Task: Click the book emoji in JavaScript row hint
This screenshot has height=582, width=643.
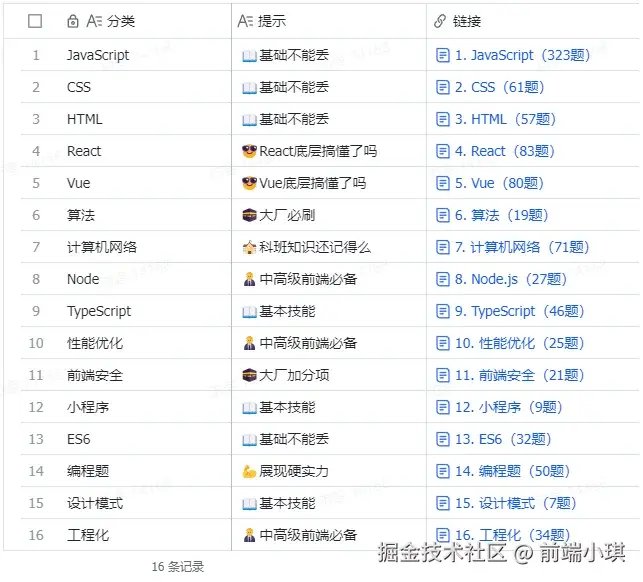Action: 249,56
